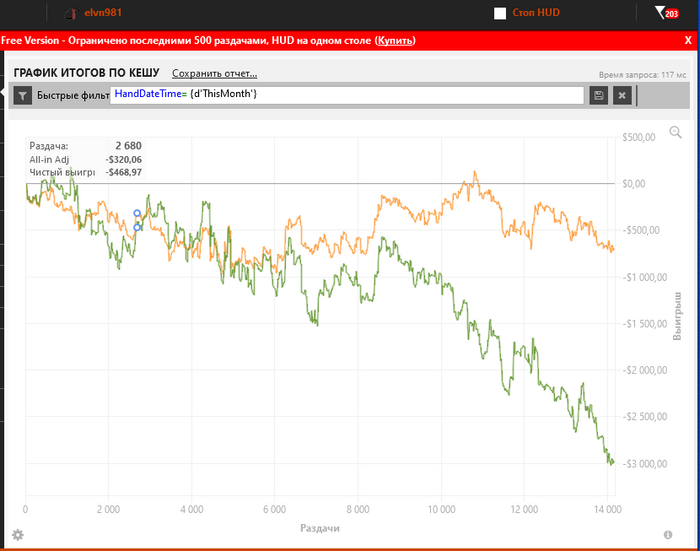Open the quick filters funnel icon

(x=22, y=96)
